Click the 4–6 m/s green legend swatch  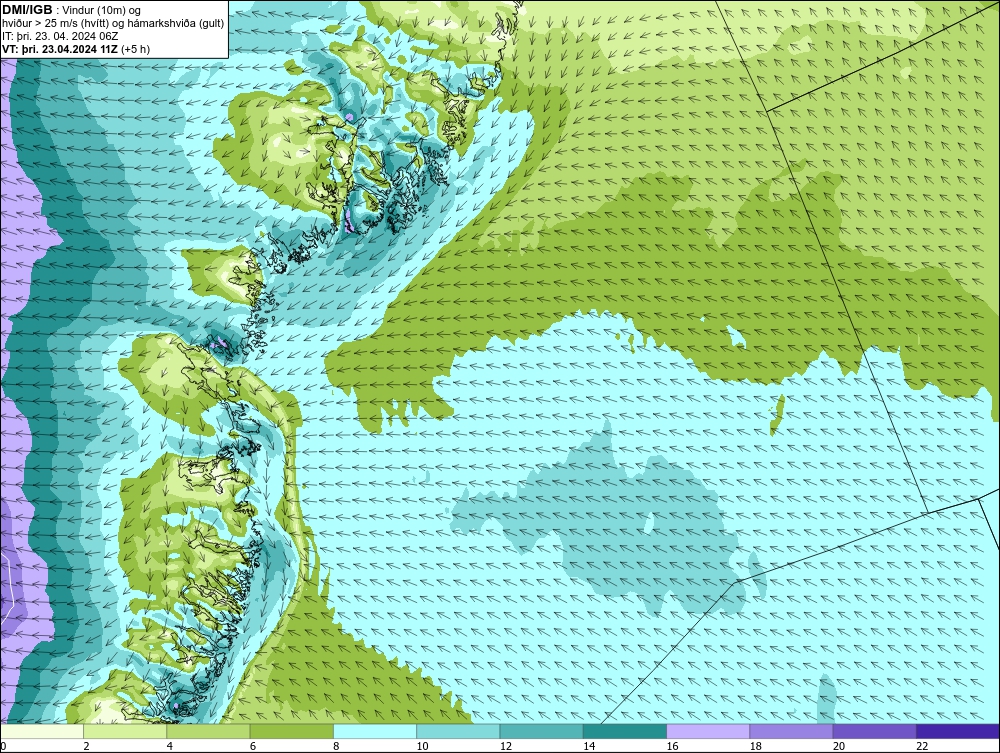(x=209, y=731)
